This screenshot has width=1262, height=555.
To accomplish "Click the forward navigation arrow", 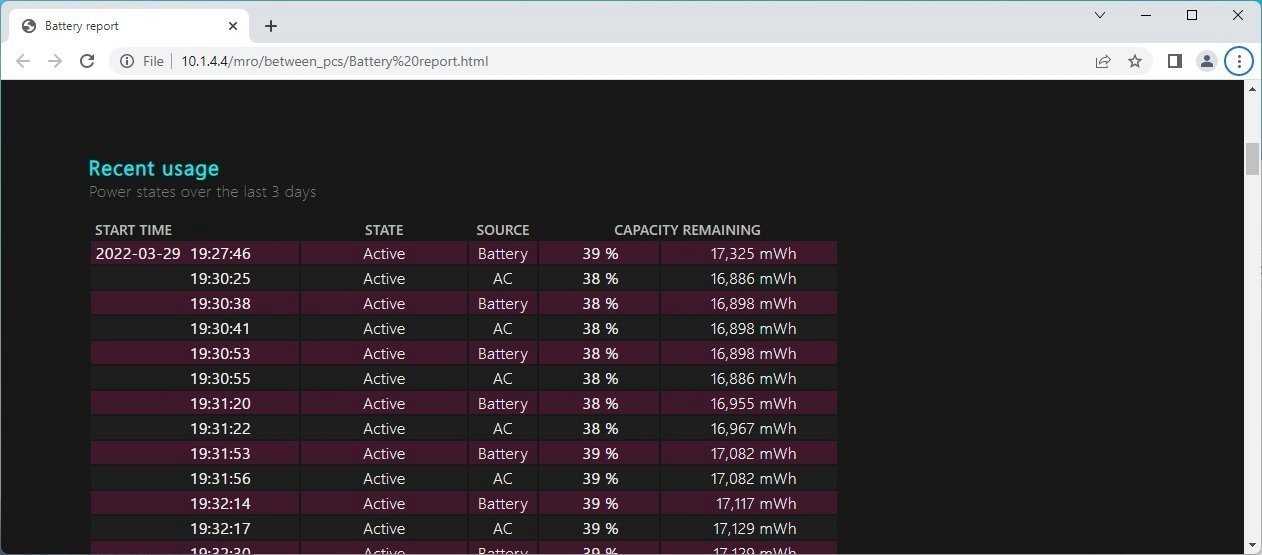I will [55, 61].
